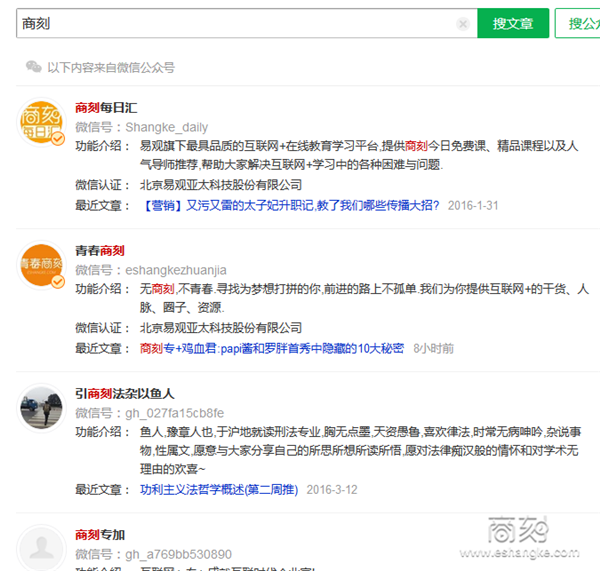Open the 太子妃升职记 marketing article link
This screenshot has height=571, width=600.
[x=289, y=205]
